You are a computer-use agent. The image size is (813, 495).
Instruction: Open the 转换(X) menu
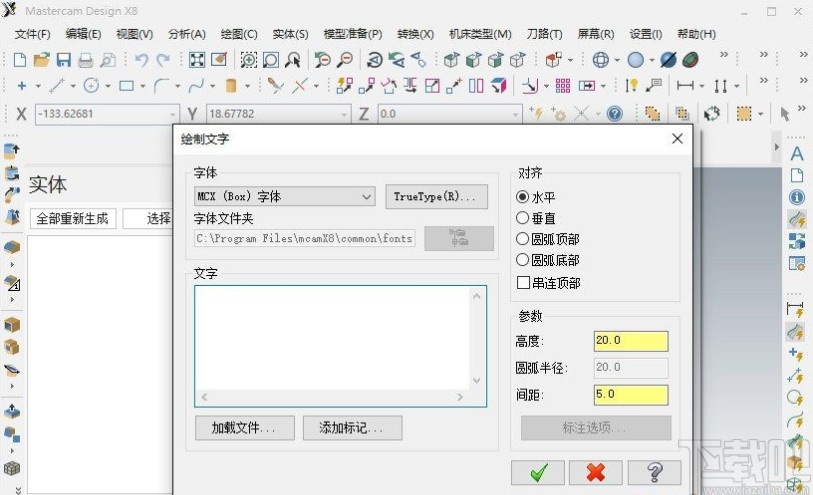pyautogui.click(x=415, y=34)
